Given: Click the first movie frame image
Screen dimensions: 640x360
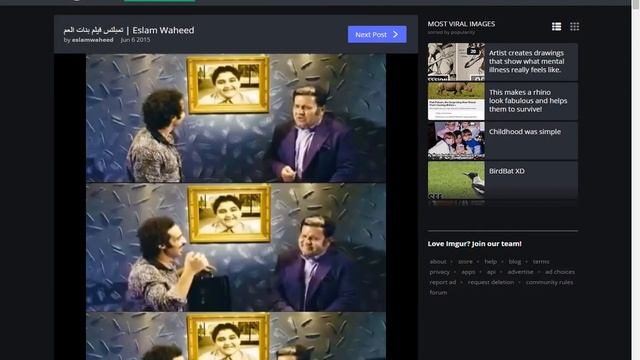Looking at the screenshot, I should [x=236, y=118].
